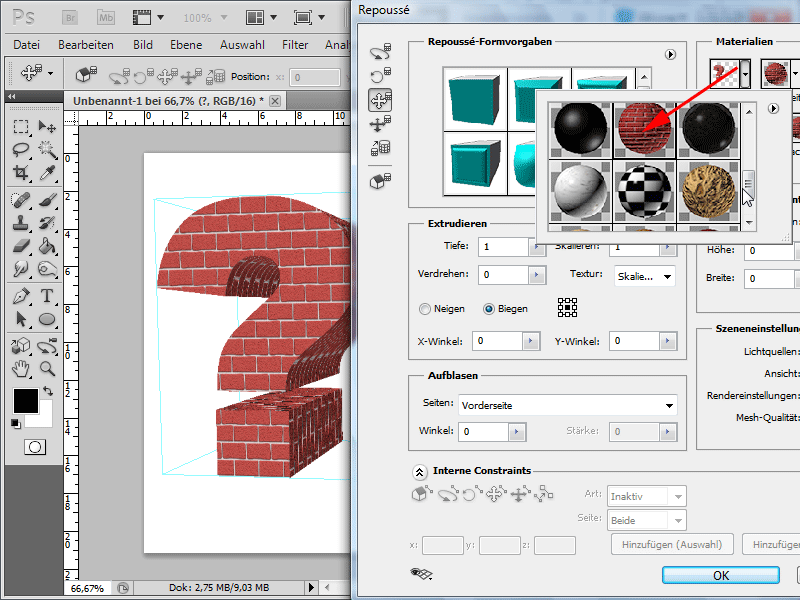Click the Tiefe input field
Viewport: 800px width, 600px height.
pyautogui.click(x=503, y=247)
